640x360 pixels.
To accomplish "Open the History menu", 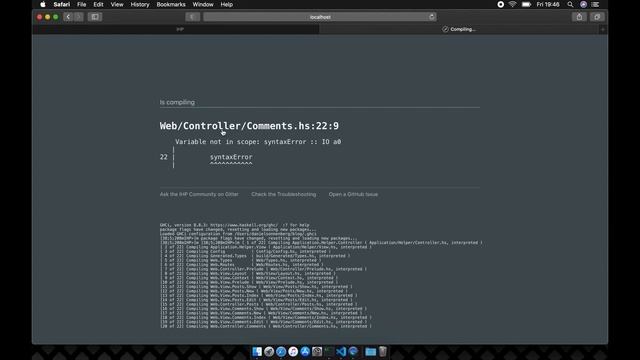I will pyautogui.click(x=140, y=4).
